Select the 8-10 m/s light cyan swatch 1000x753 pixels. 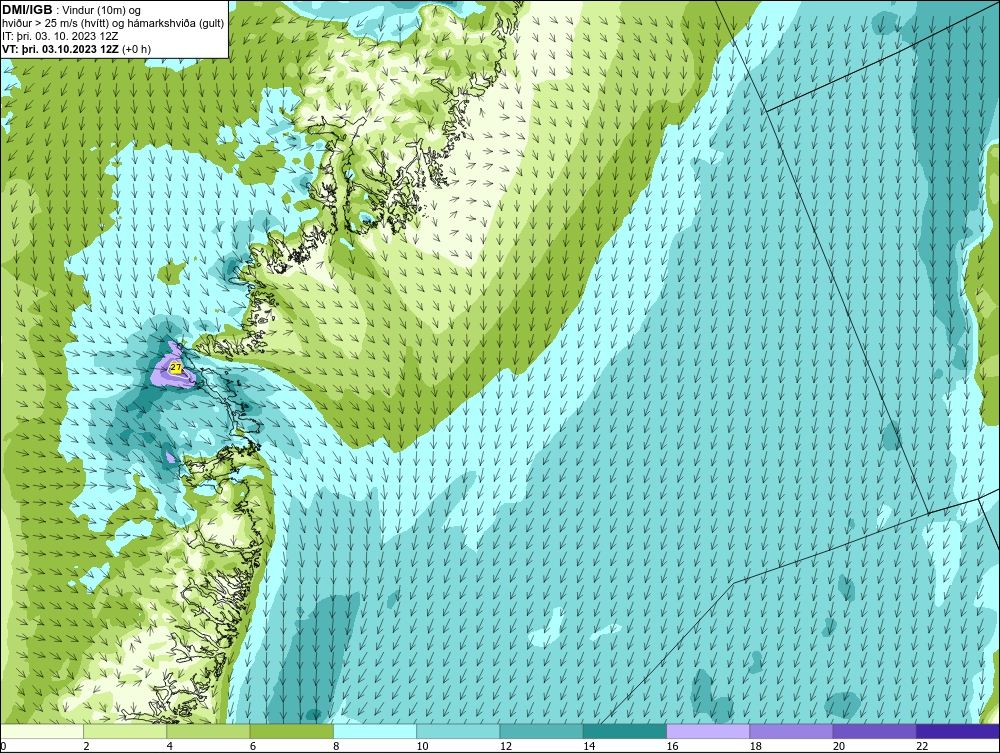tap(375, 731)
